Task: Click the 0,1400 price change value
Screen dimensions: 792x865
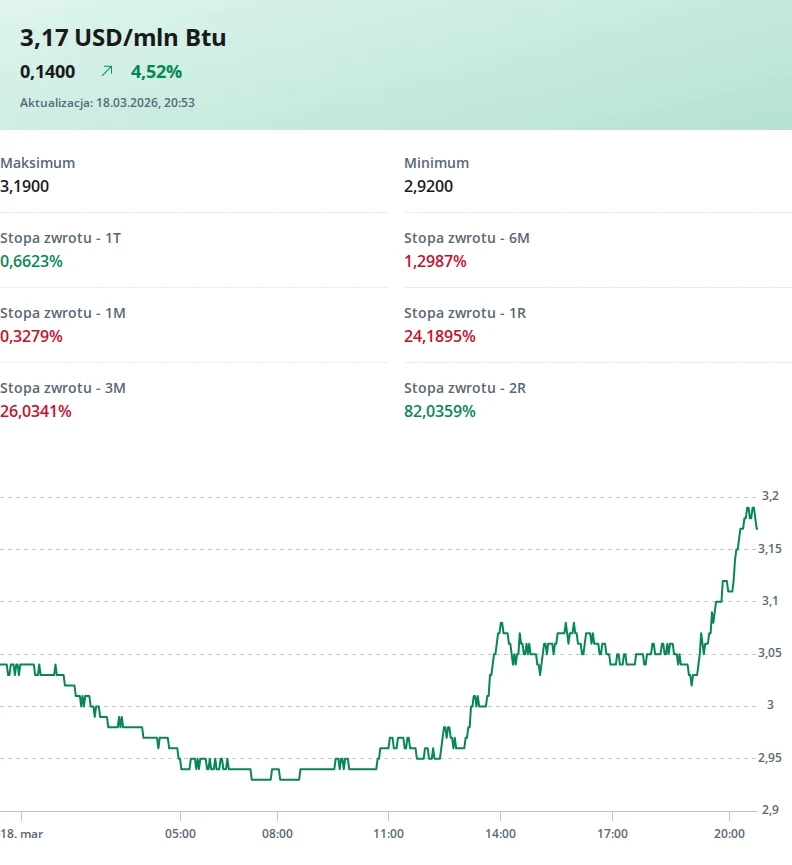Action: point(48,72)
